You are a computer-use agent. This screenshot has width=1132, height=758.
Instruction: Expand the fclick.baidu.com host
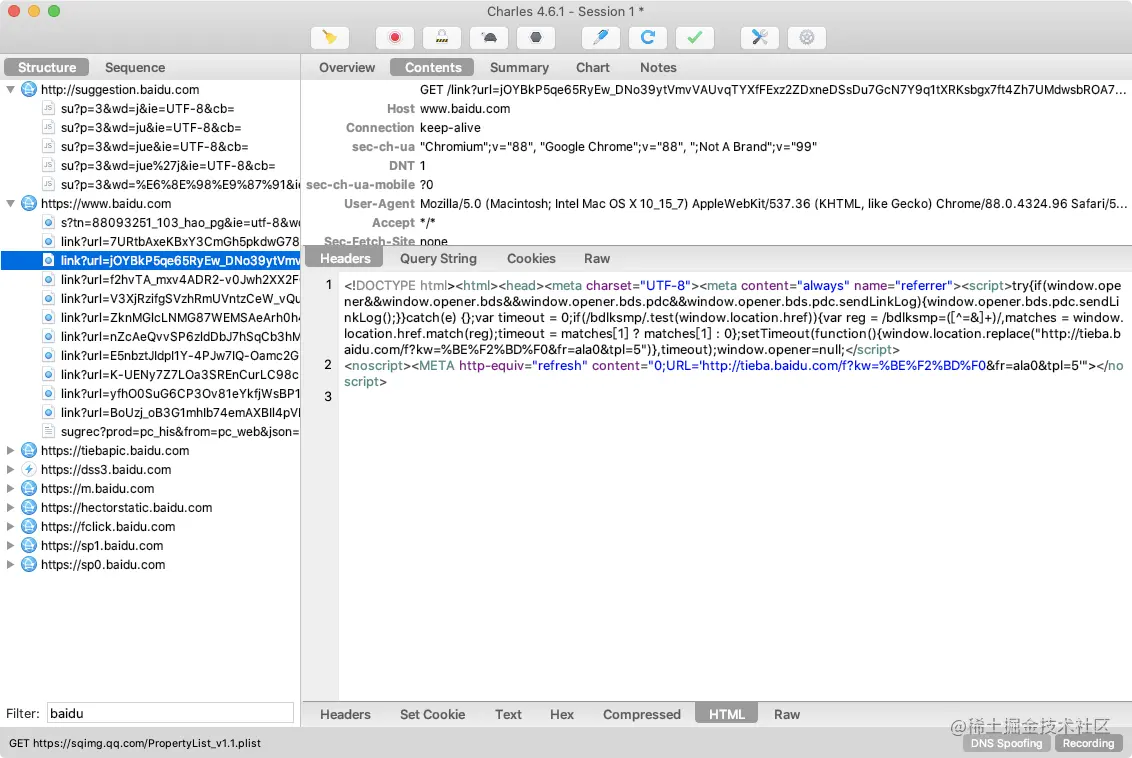coord(10,526)
